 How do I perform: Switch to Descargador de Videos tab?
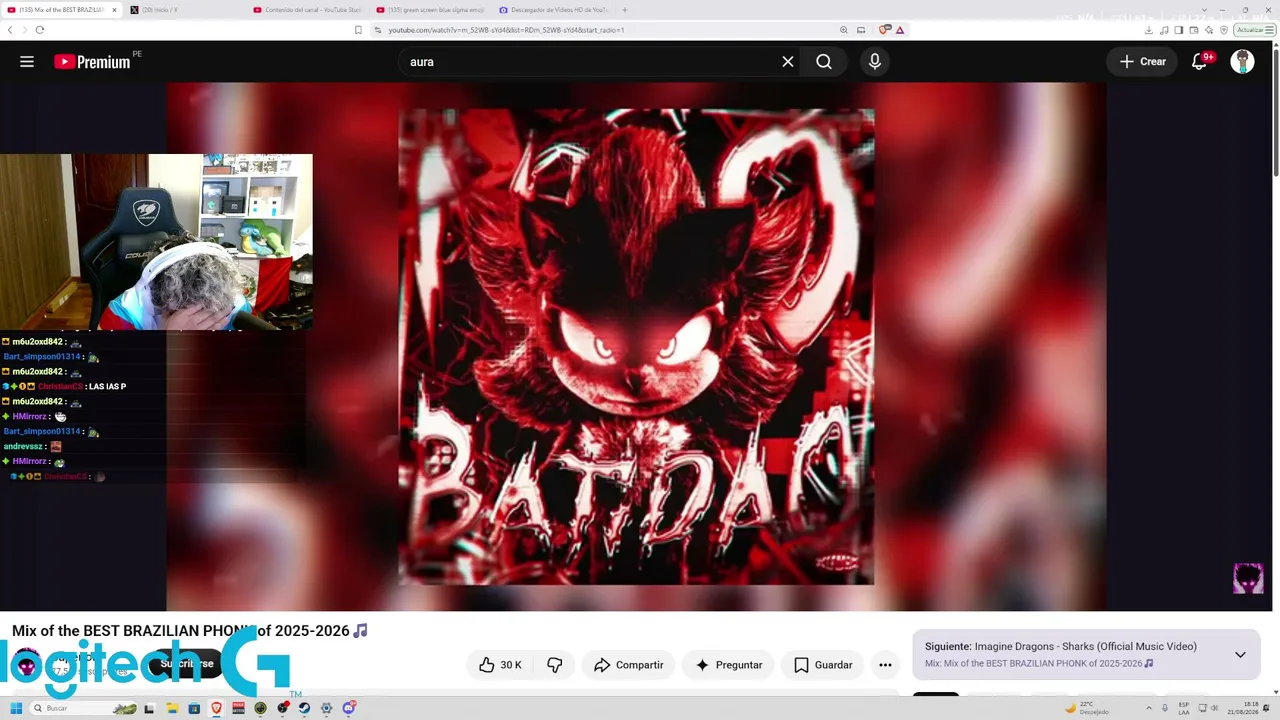[553, 10]
